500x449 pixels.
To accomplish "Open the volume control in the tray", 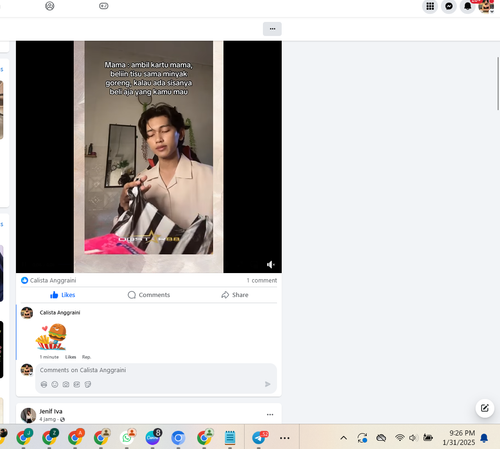I will (413, 438).
